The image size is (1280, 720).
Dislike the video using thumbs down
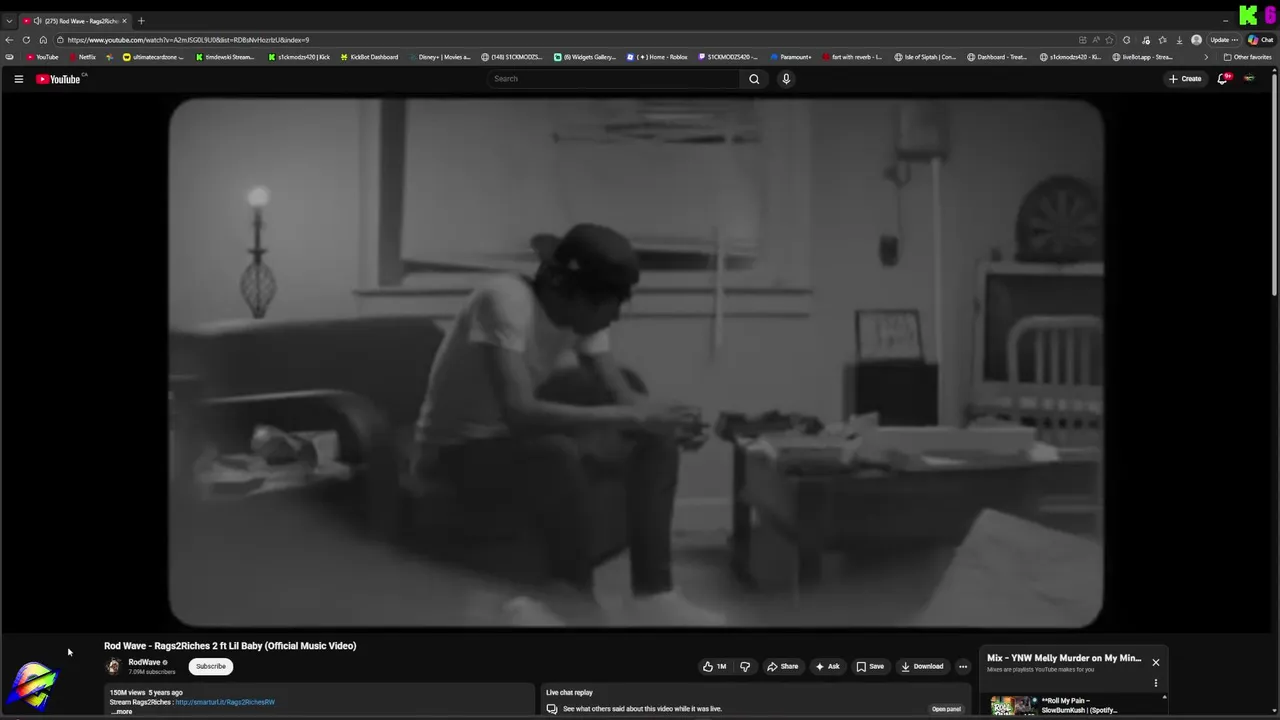[x=745, y=666]
